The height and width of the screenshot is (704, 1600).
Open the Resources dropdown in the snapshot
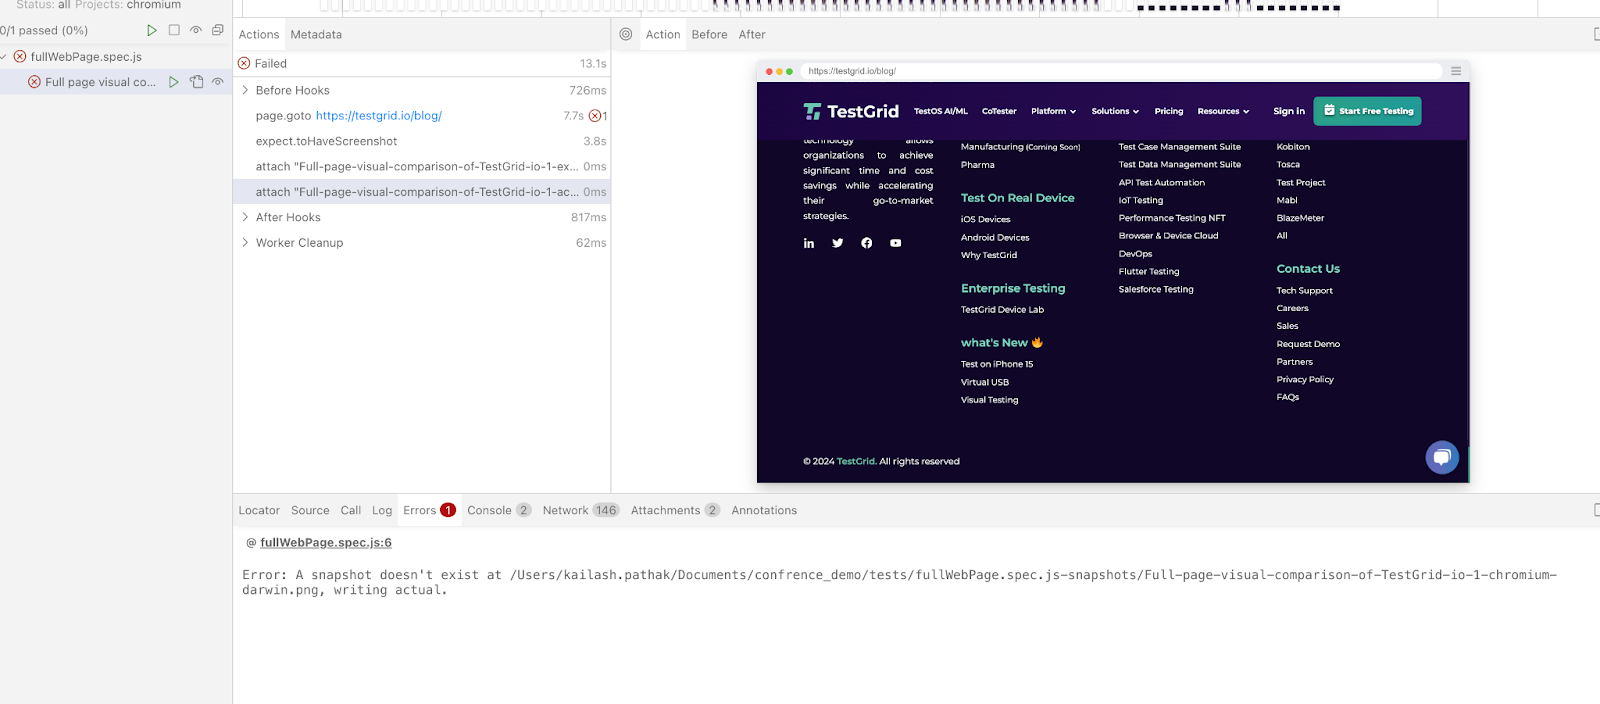click(1223, 111)
